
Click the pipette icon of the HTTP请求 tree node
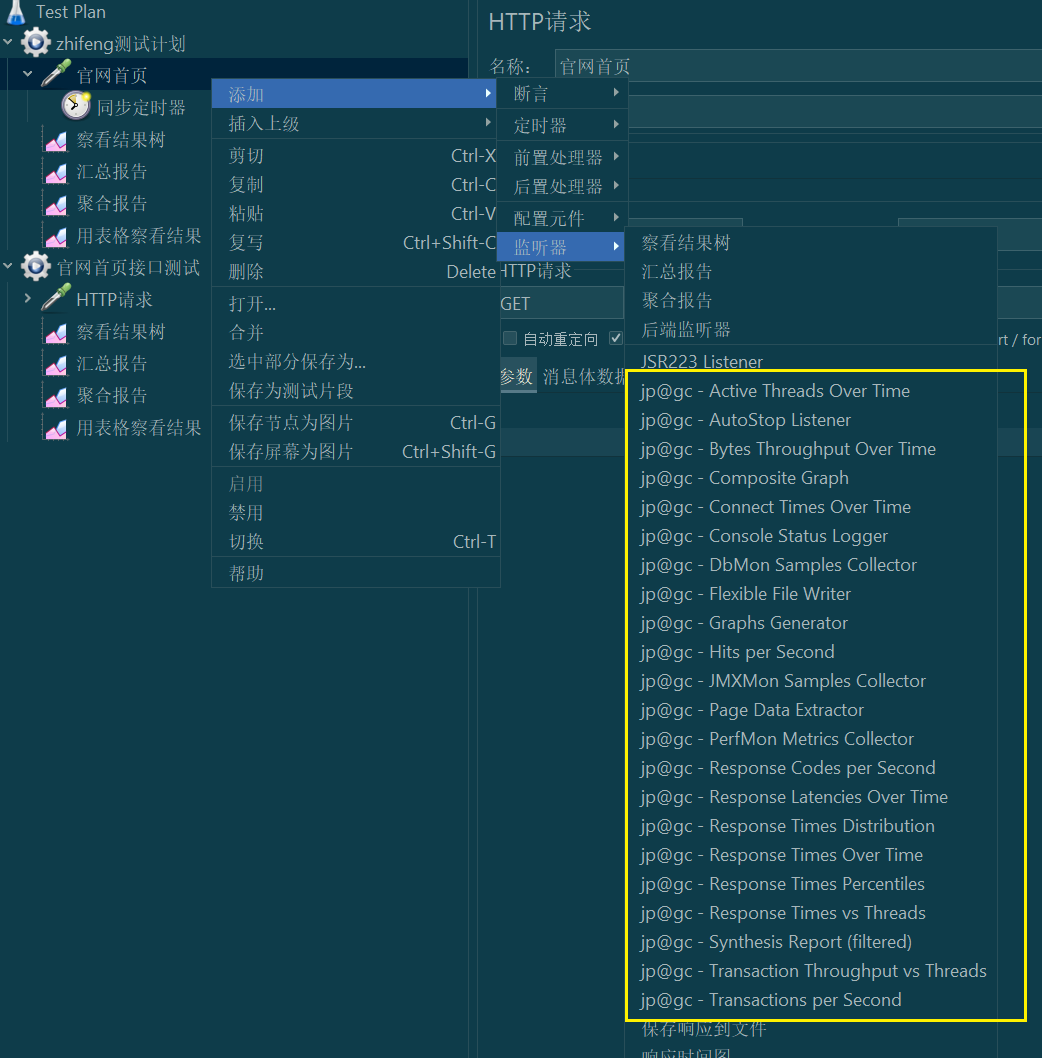pyautogui.click(x=56, y=298)
